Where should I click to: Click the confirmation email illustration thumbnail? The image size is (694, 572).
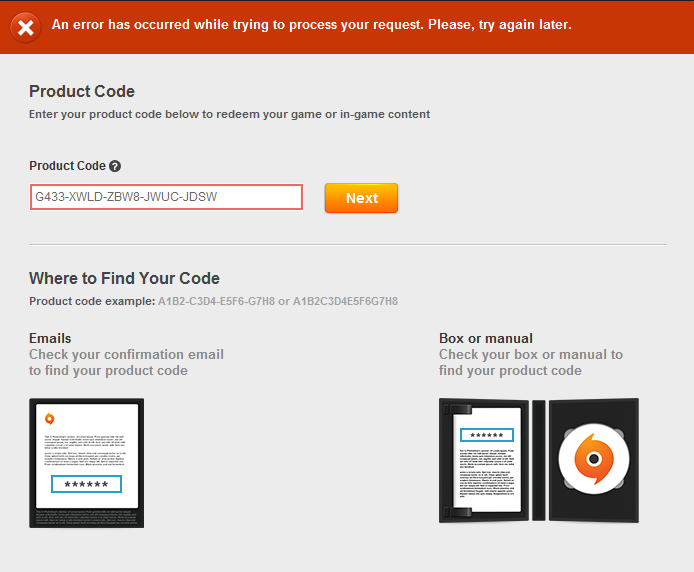pyautogui.click(x=86, y=463)
